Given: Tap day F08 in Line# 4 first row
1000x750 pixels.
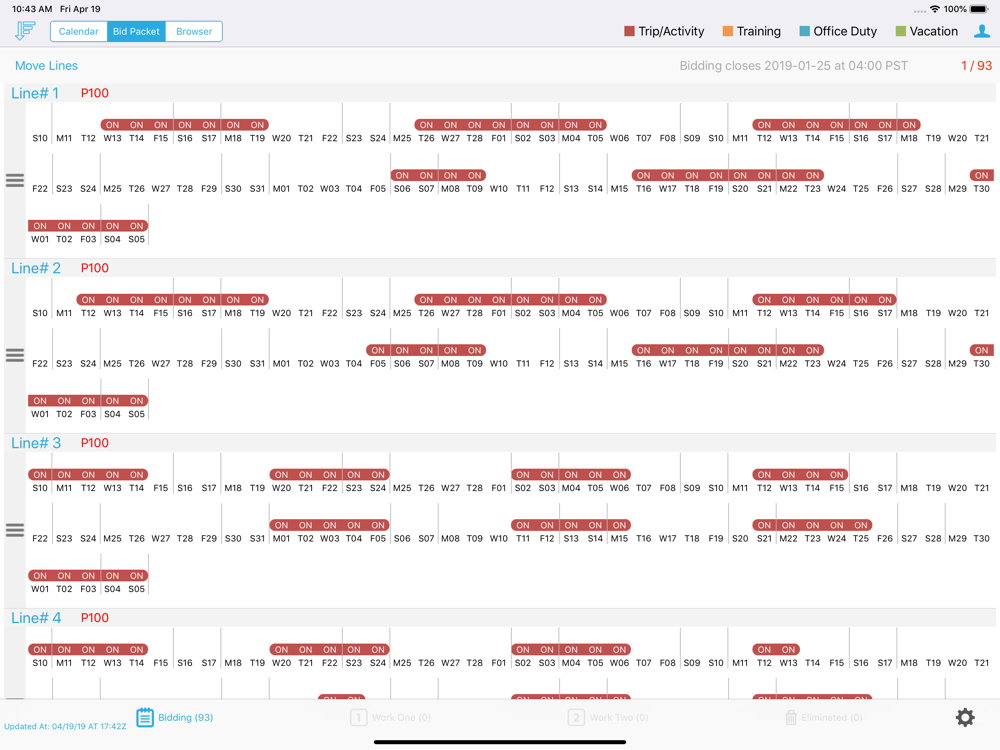Looking at the screenshot, I should [x=668, y=663].
